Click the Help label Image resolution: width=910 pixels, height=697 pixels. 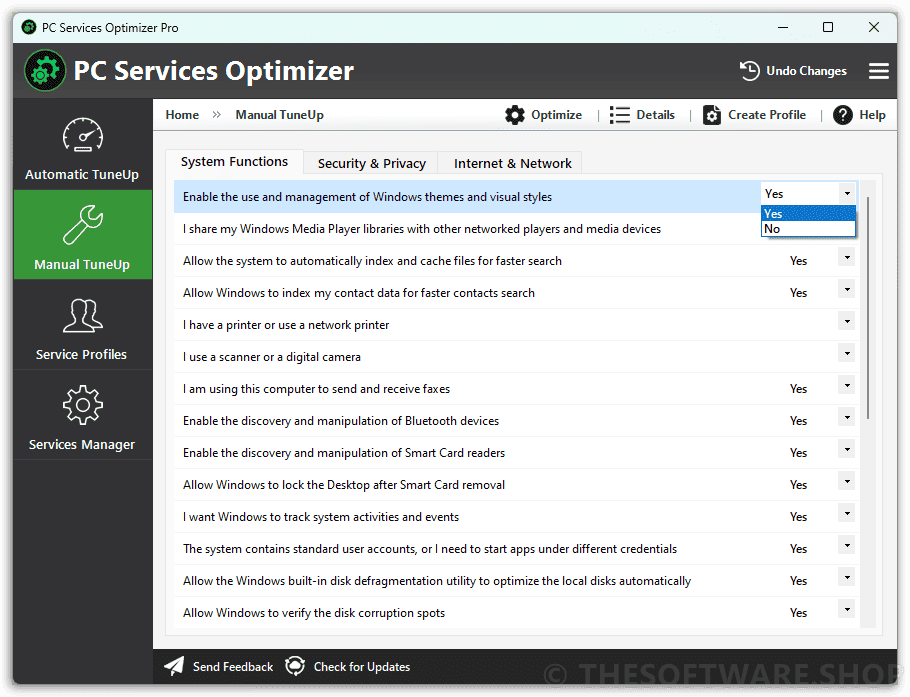point(872,115)
